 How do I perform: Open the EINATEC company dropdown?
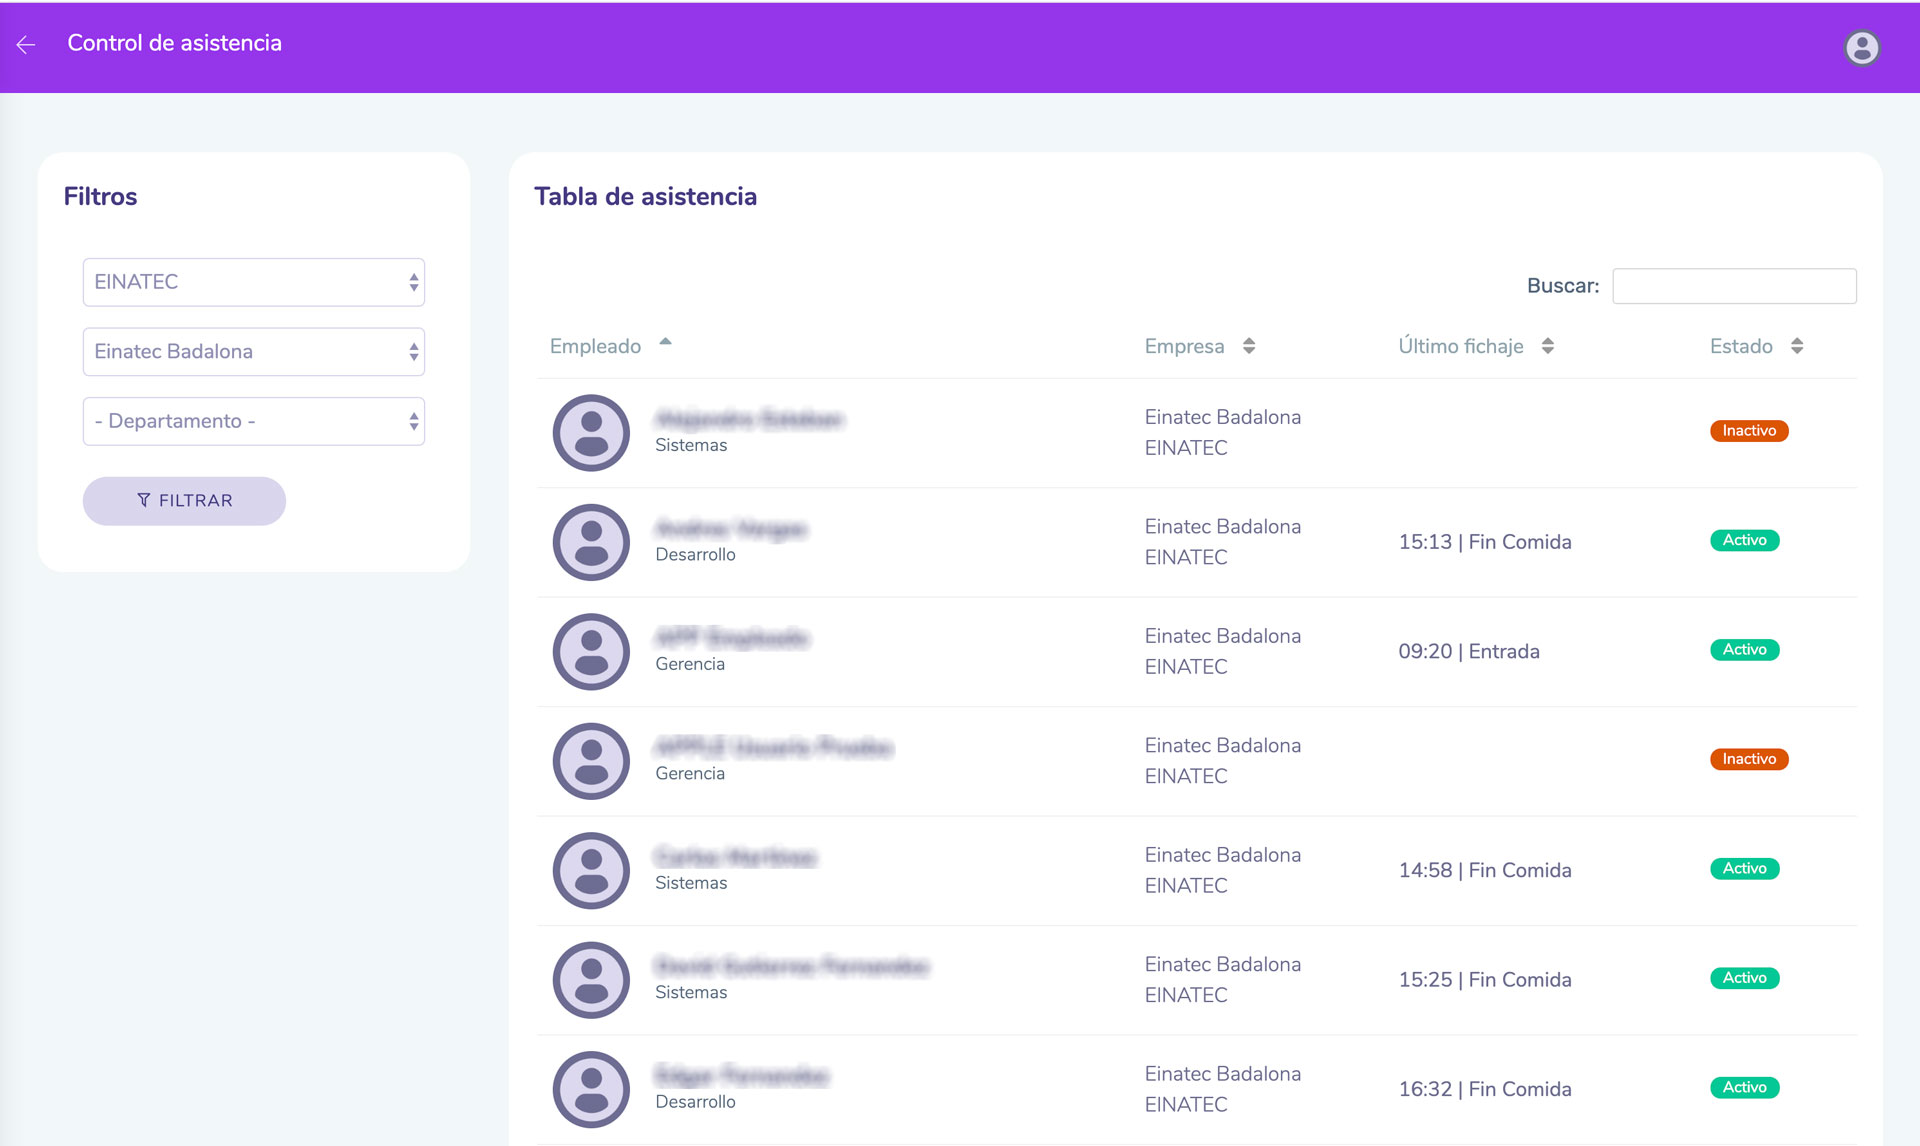[x=253, y=282]
